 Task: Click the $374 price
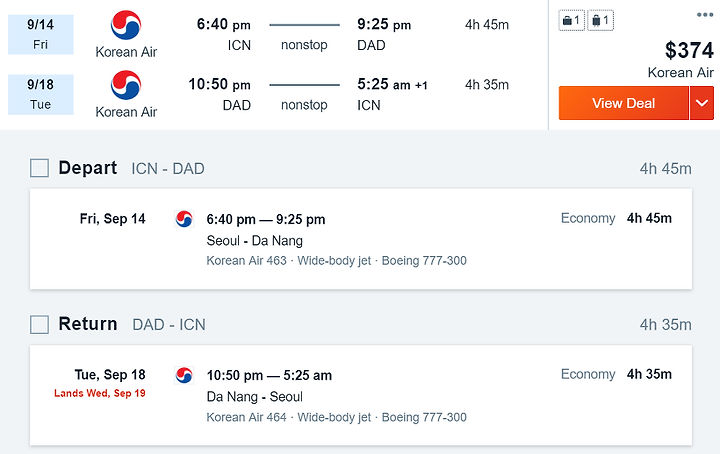tap(689, 50)
